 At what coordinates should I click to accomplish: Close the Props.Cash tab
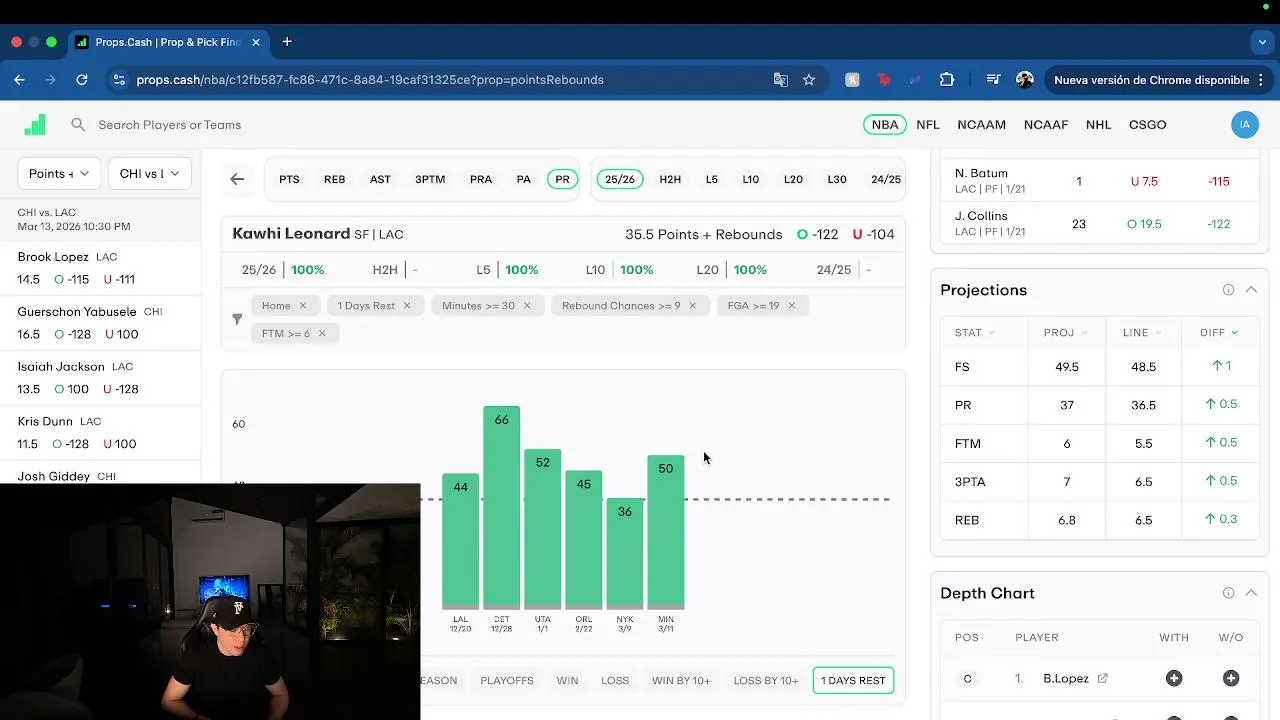pos(256,42)
